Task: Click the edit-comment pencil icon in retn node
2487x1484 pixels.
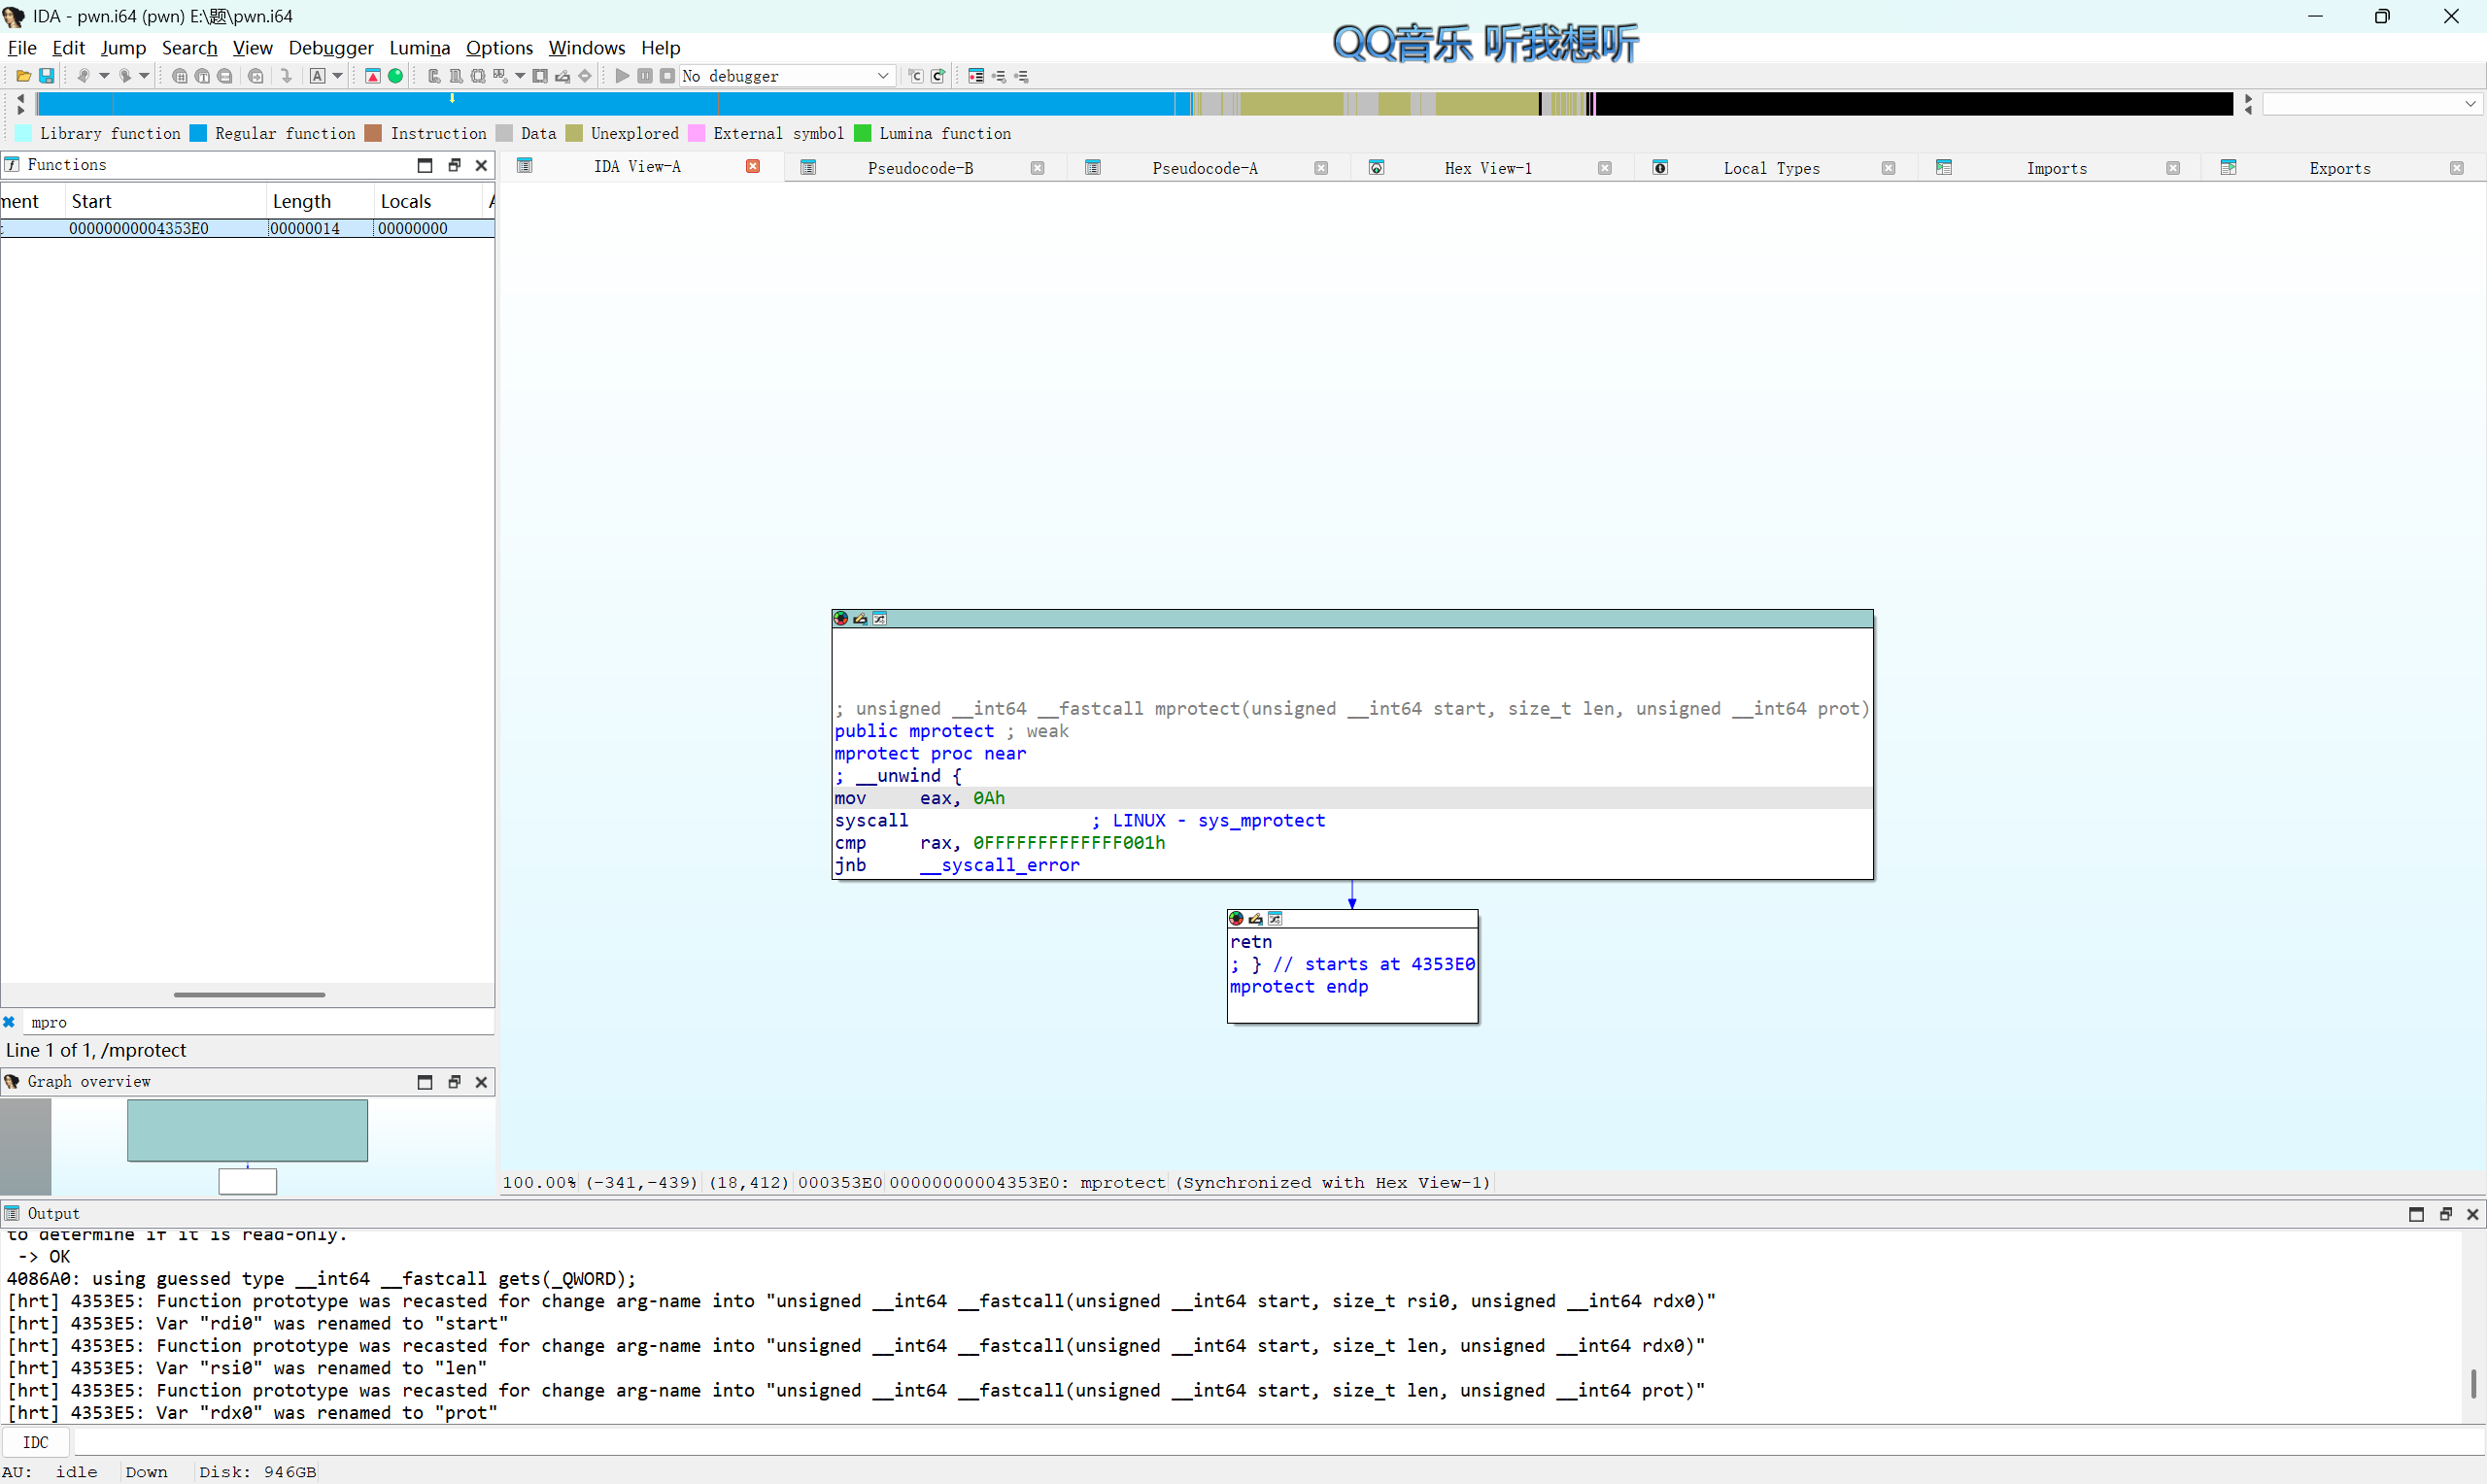Action: (x=1256, y=919)
